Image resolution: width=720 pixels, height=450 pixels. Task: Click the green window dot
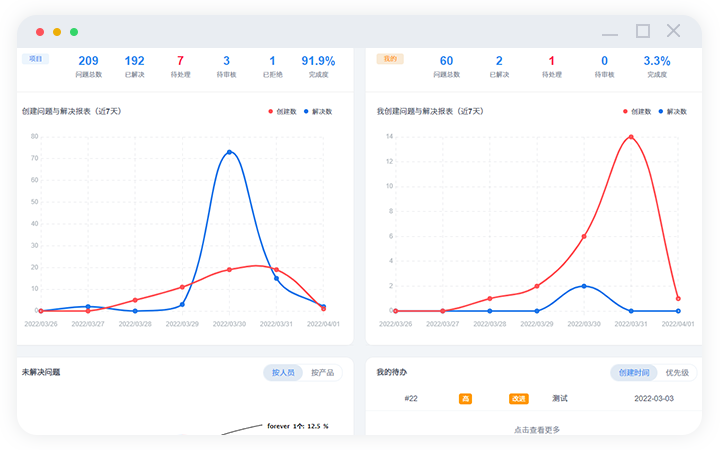(74, 32)
